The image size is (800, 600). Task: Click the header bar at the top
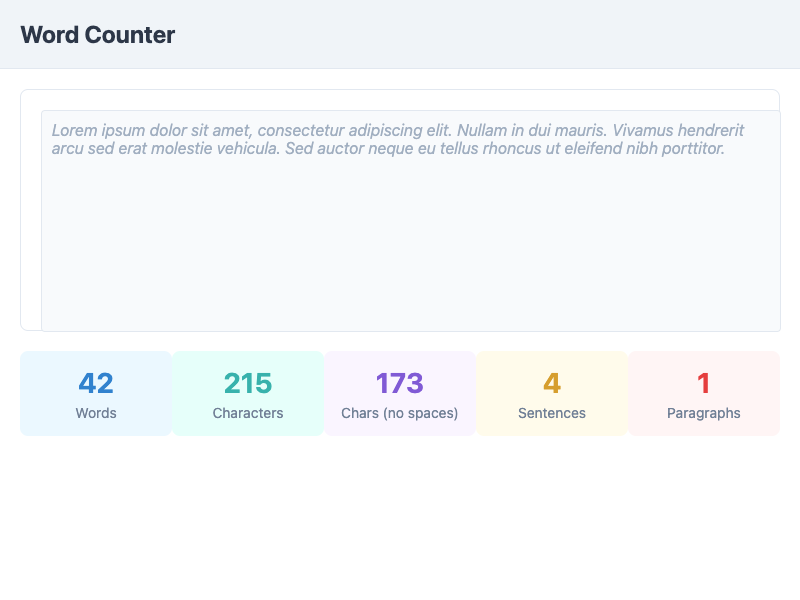400,34
